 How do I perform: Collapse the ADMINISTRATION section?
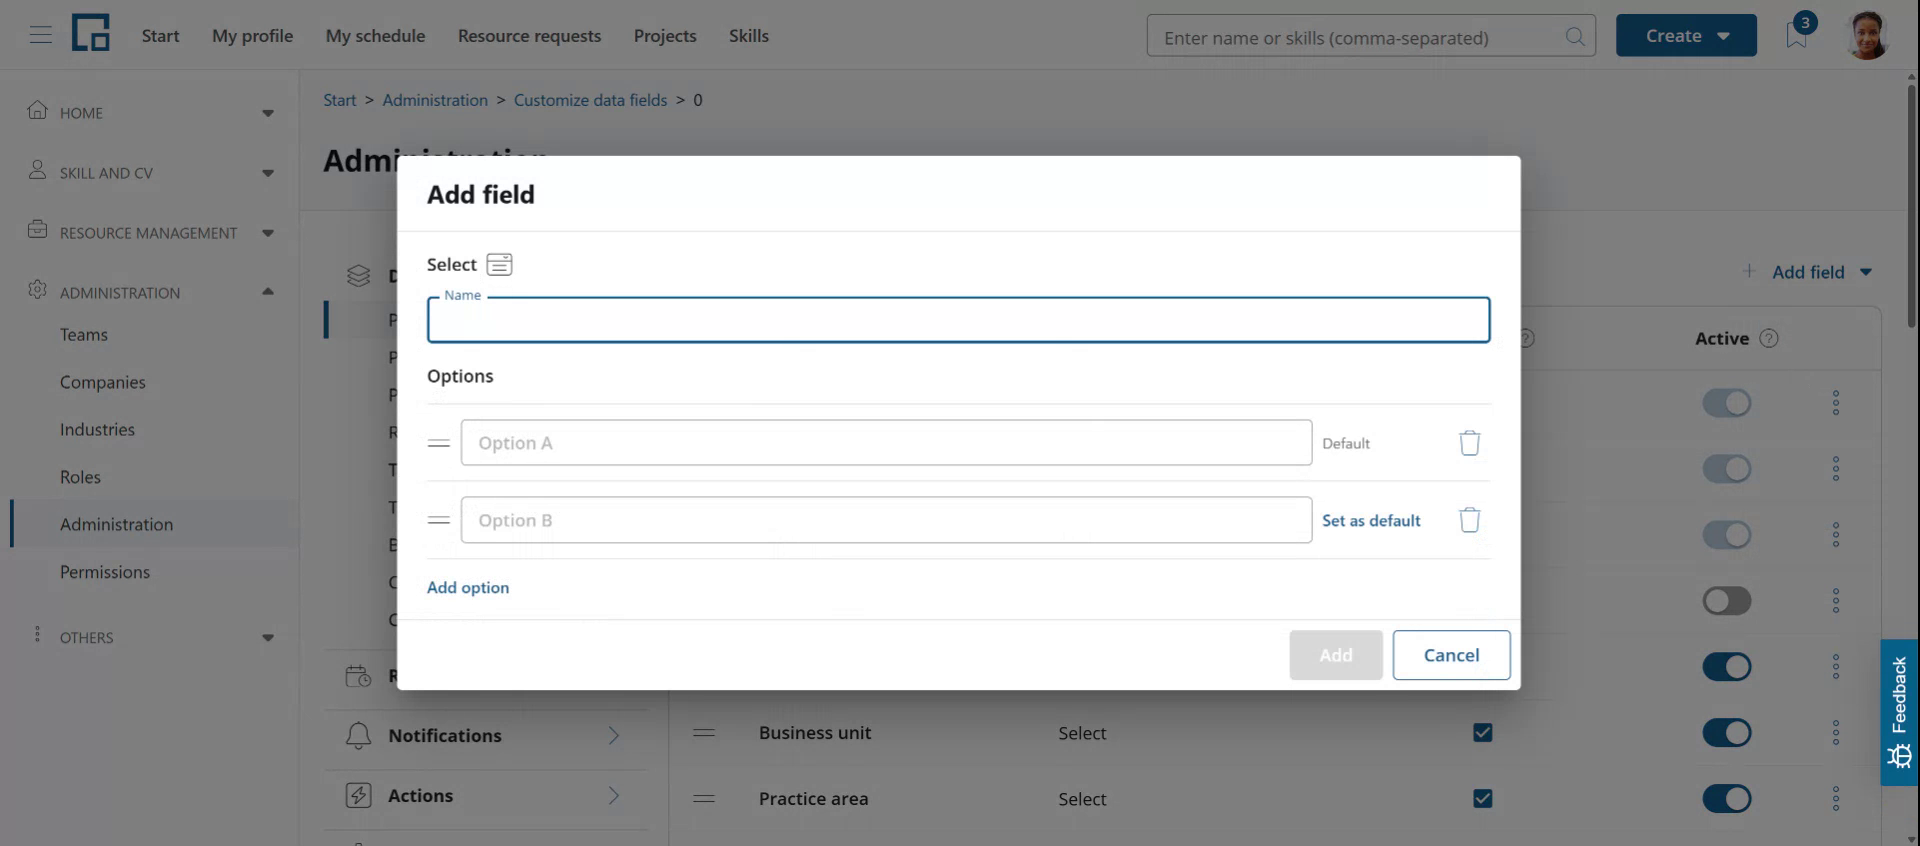pos(150,292)
